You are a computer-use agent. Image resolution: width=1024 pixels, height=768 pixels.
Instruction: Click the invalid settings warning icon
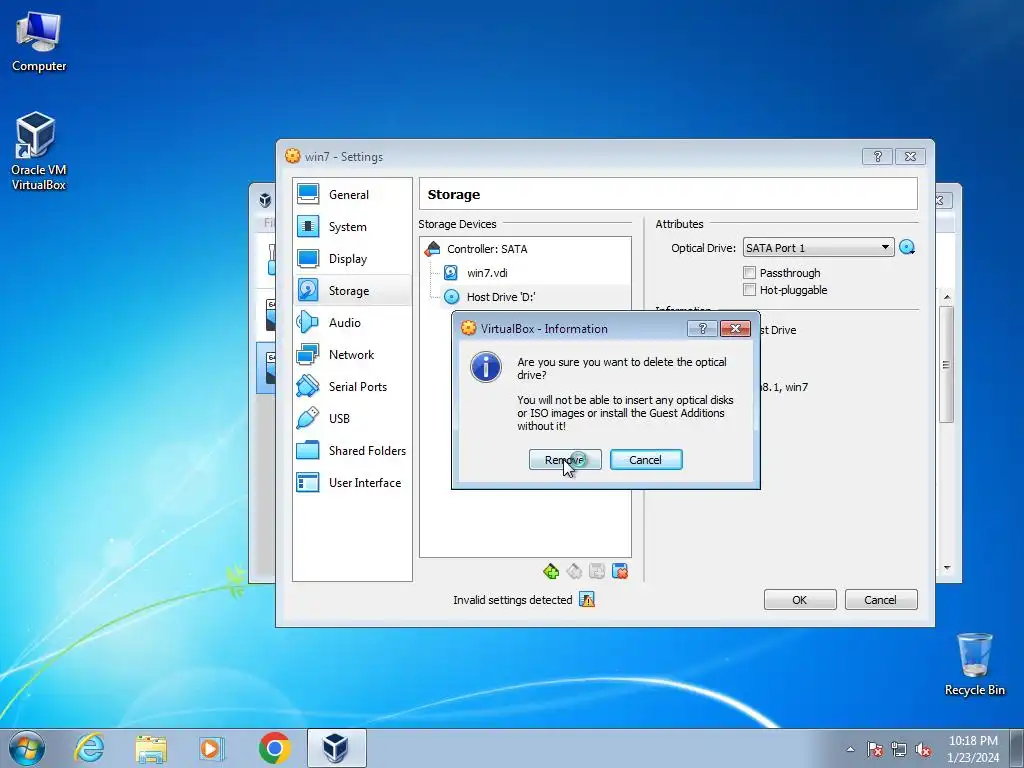[x=587, y=600]
